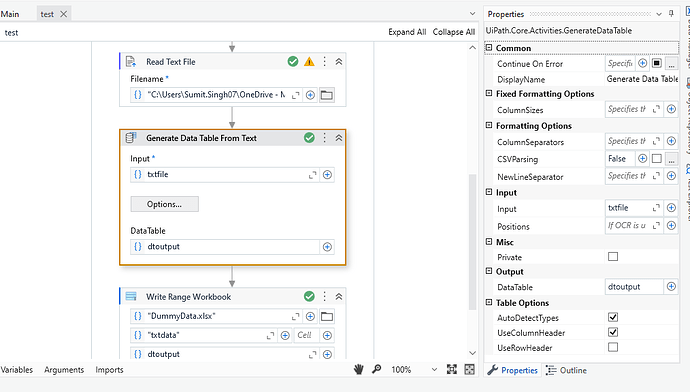
Task: Click plus button next to DummyData.xlsx field
Action: [310, 316]
